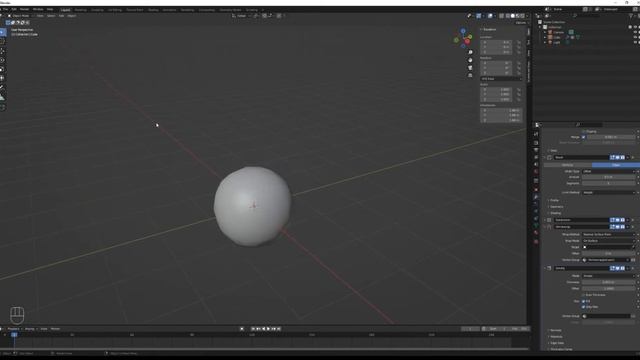Select the Measure tool
This screenshot has height=360, width=640.
click(x=2, y=97)
